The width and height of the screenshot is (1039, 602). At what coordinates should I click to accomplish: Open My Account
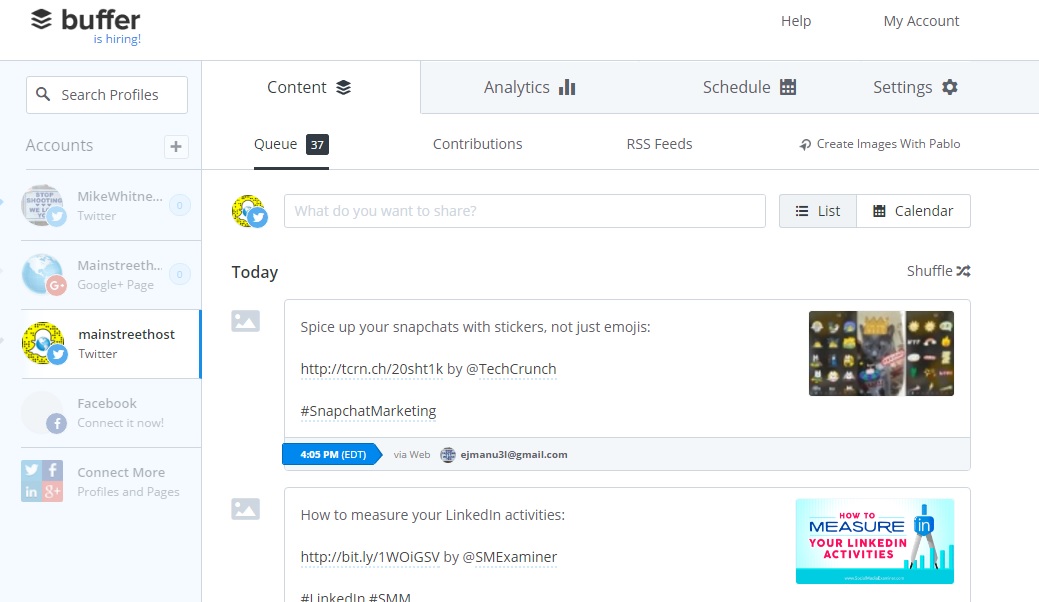(920, 20)
